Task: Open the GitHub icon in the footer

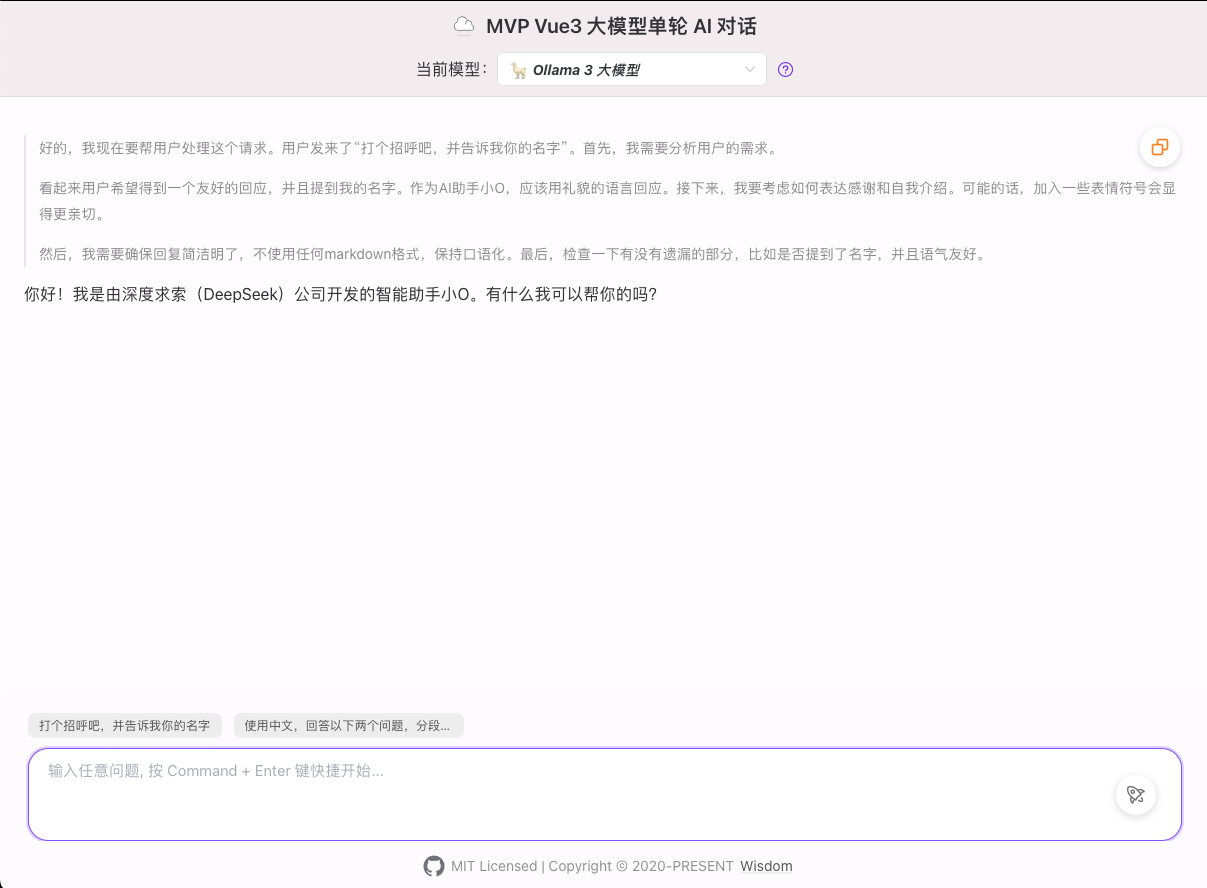Action: pos(433,866)
